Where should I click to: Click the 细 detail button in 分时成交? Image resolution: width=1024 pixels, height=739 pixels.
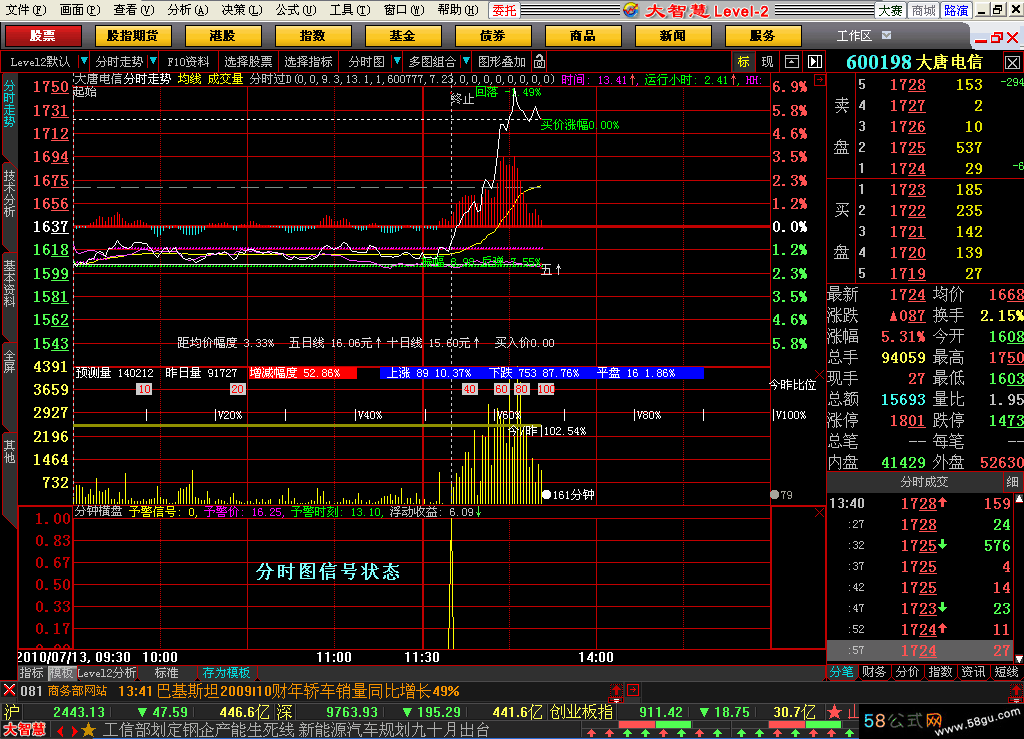pos(1012,482)
